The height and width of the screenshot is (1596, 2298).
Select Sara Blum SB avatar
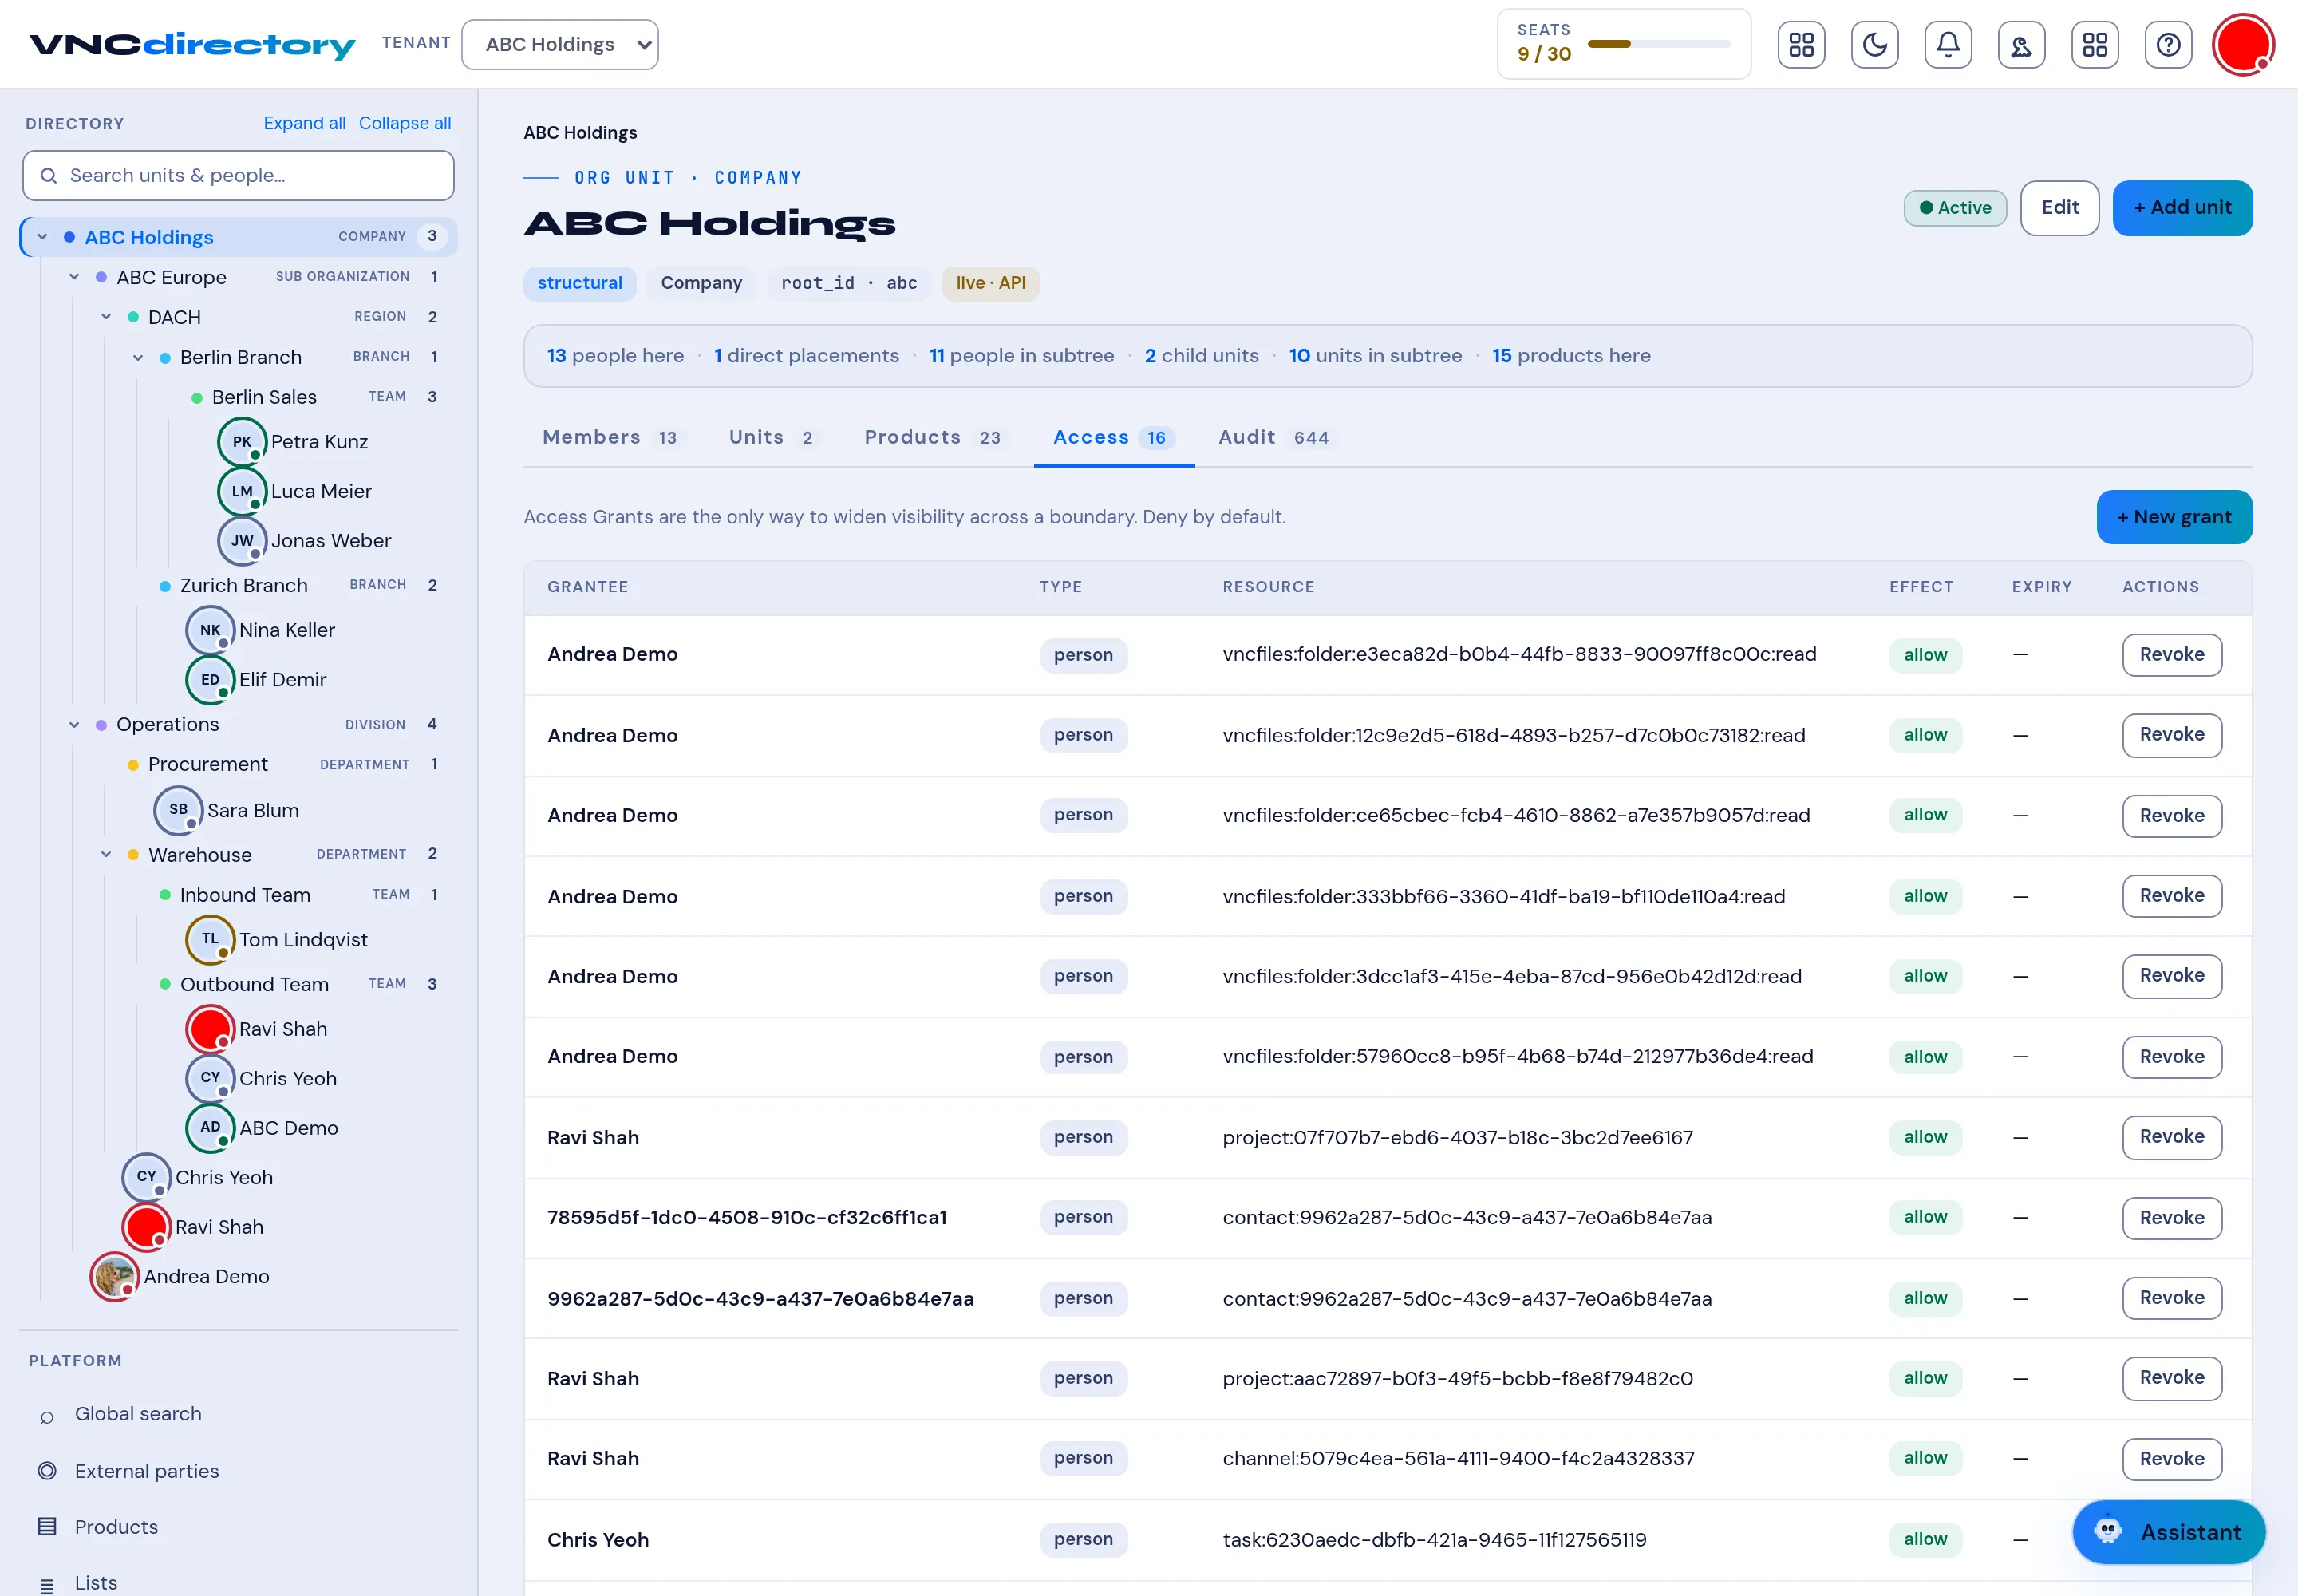click(x=178, y=810)
